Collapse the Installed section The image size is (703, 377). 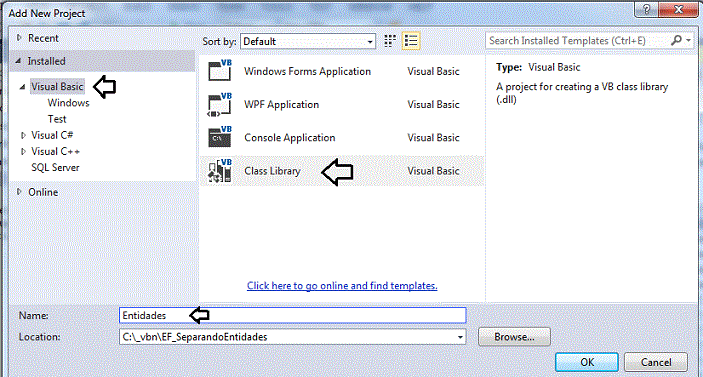pyautogui.click(x=18, y=61)
